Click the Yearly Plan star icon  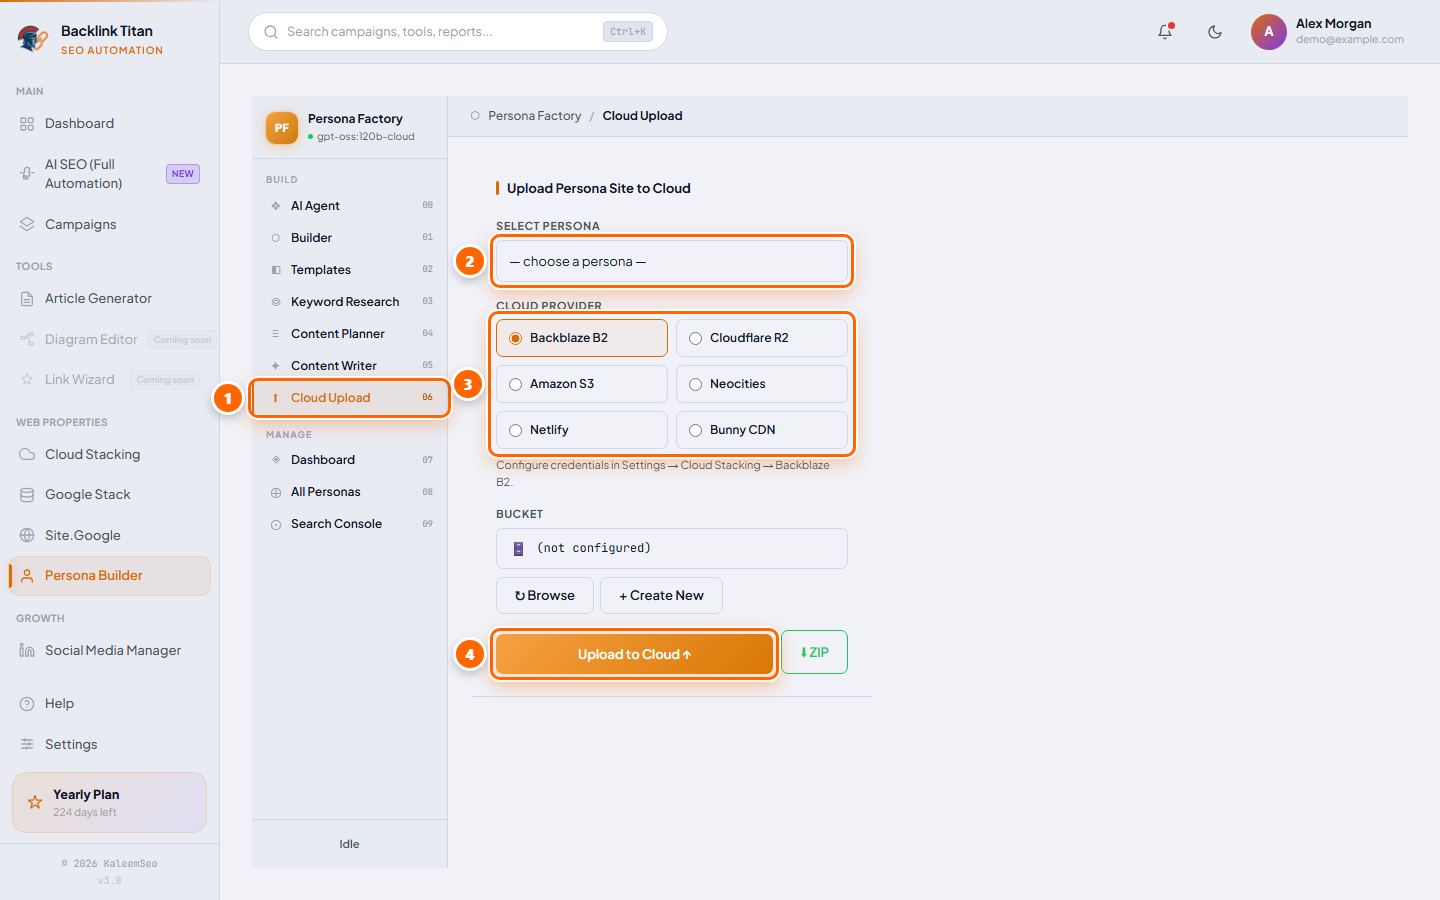(x=35, y=802)
